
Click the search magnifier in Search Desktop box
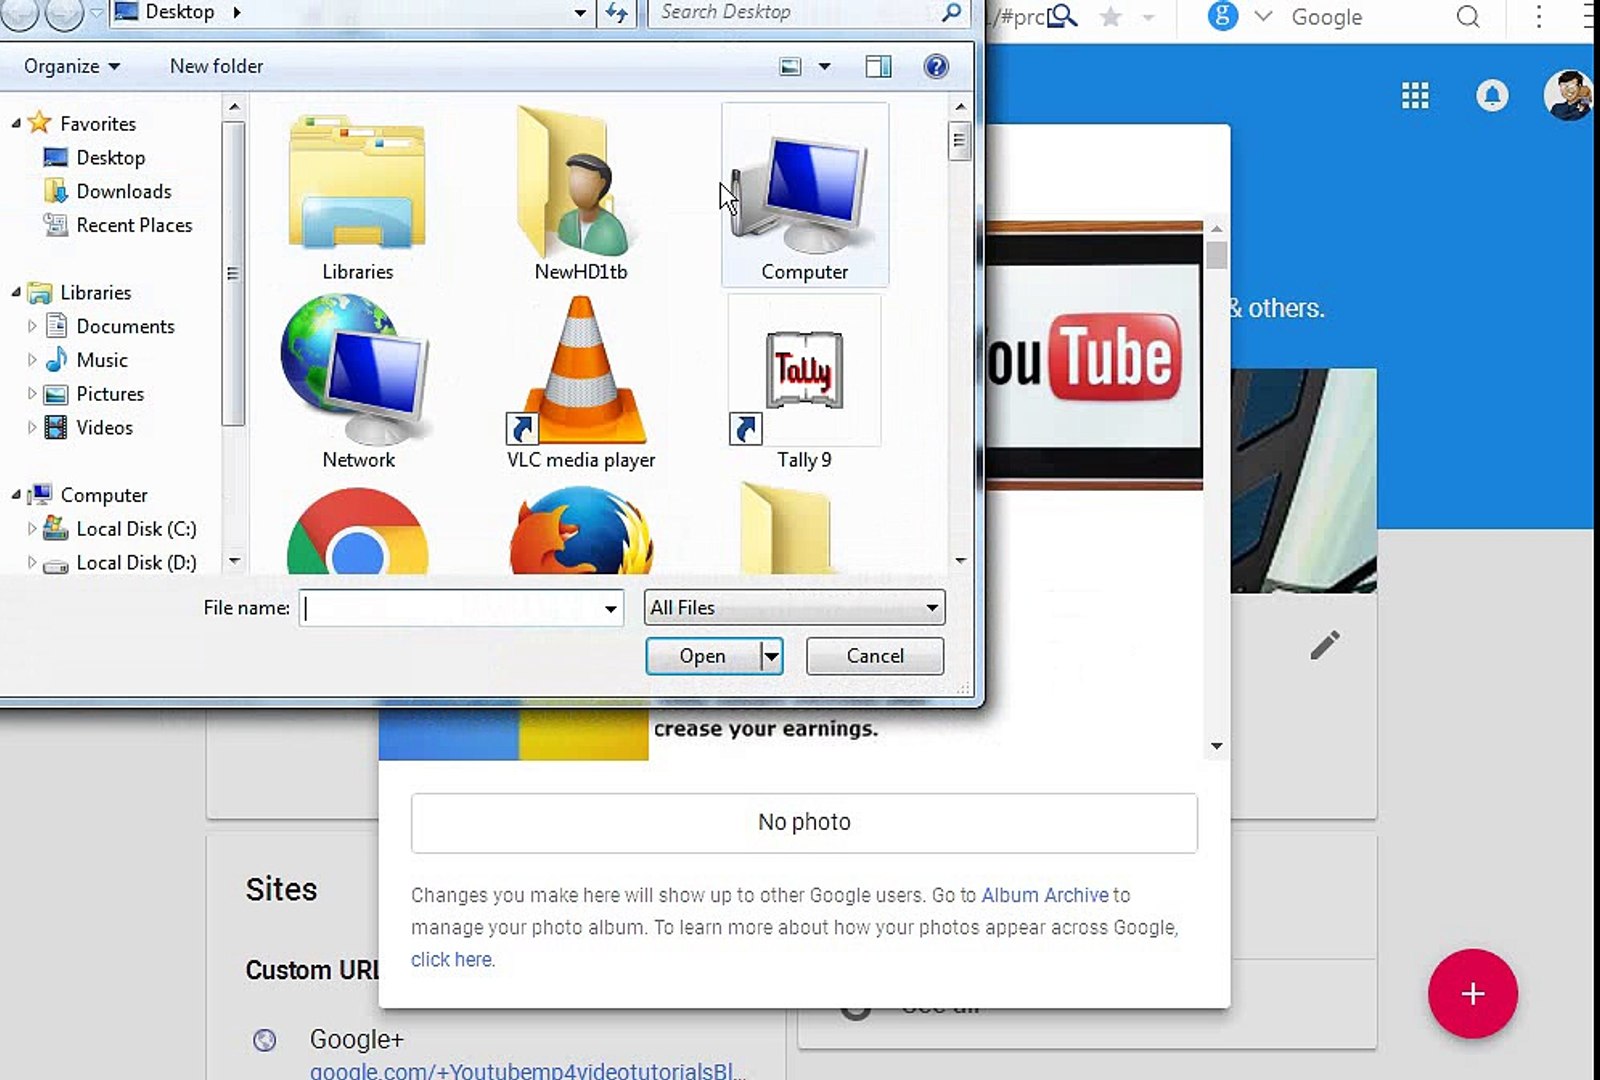pyautogui.click(x=951, y=12)
